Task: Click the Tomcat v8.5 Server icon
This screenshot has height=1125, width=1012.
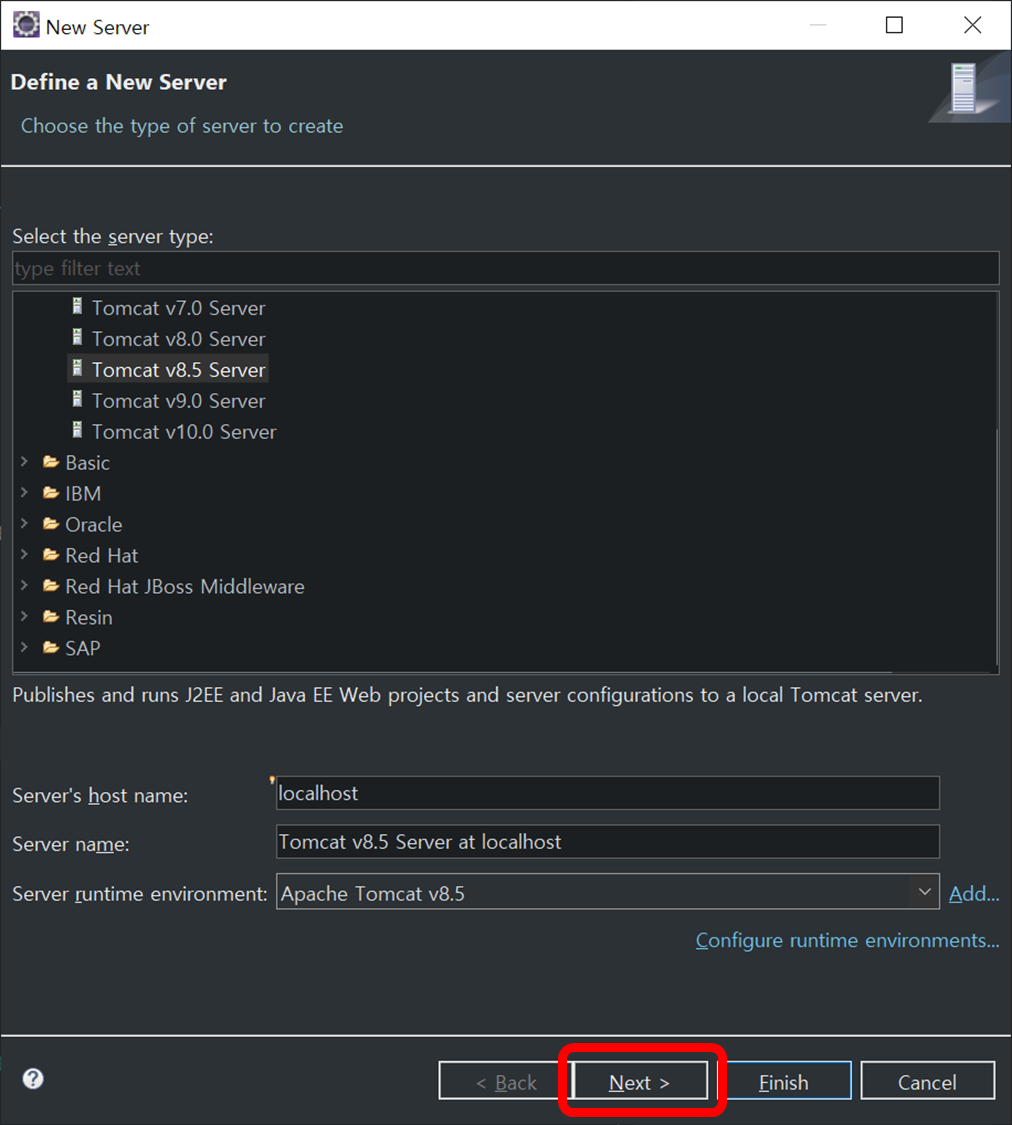Action: click(77, 368)
